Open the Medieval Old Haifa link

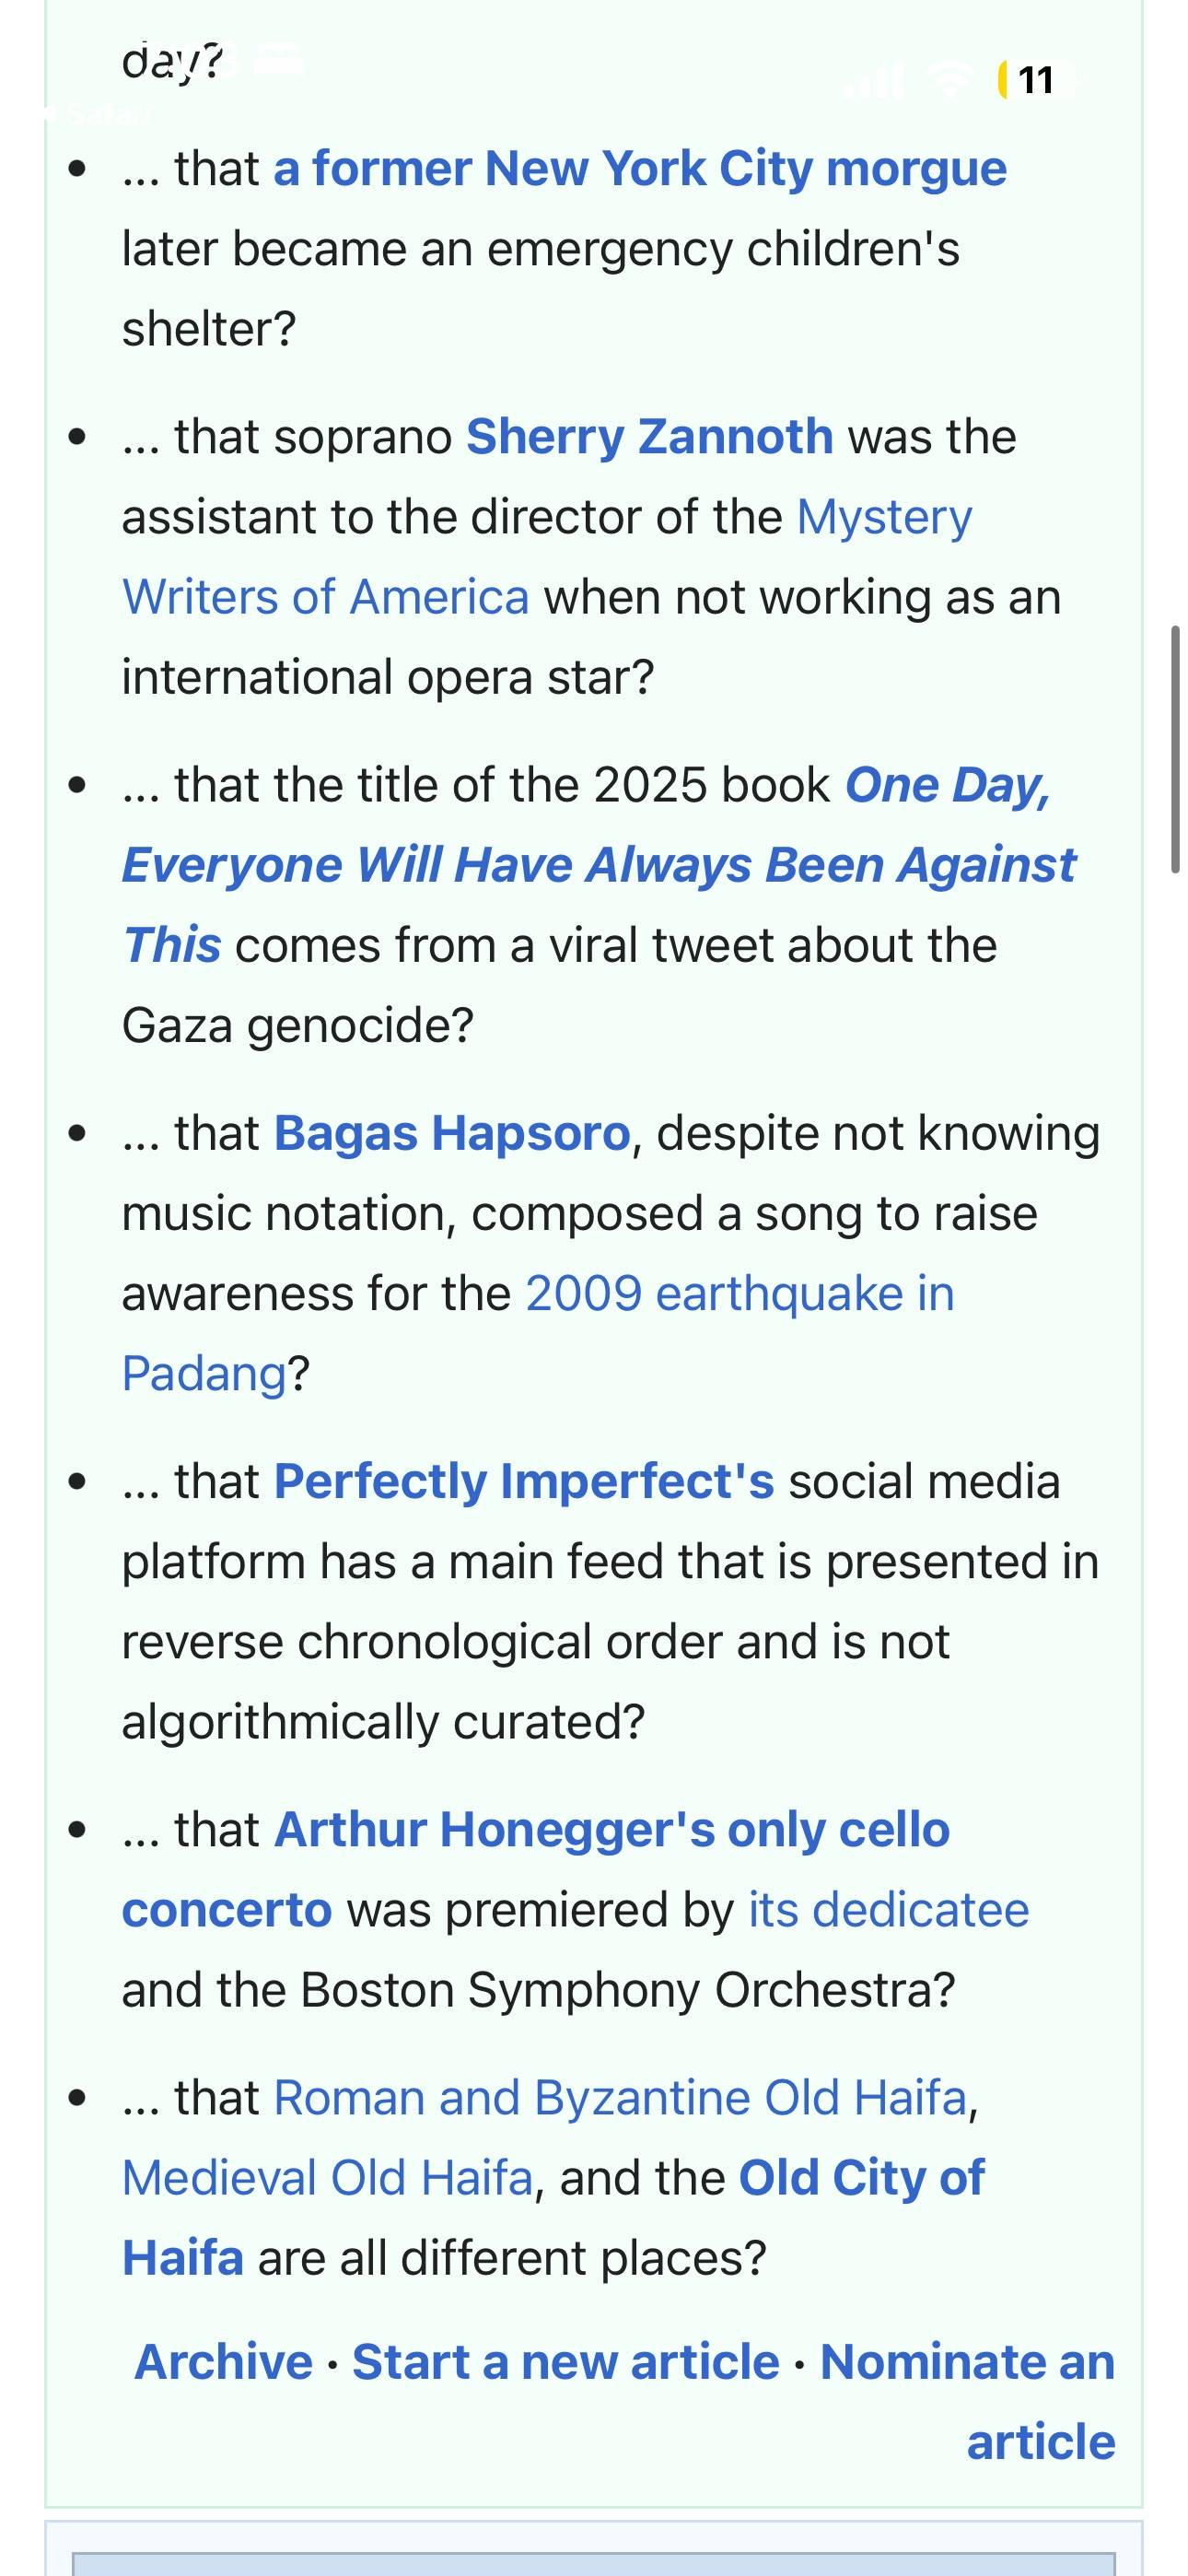[x=328, y=2177]
